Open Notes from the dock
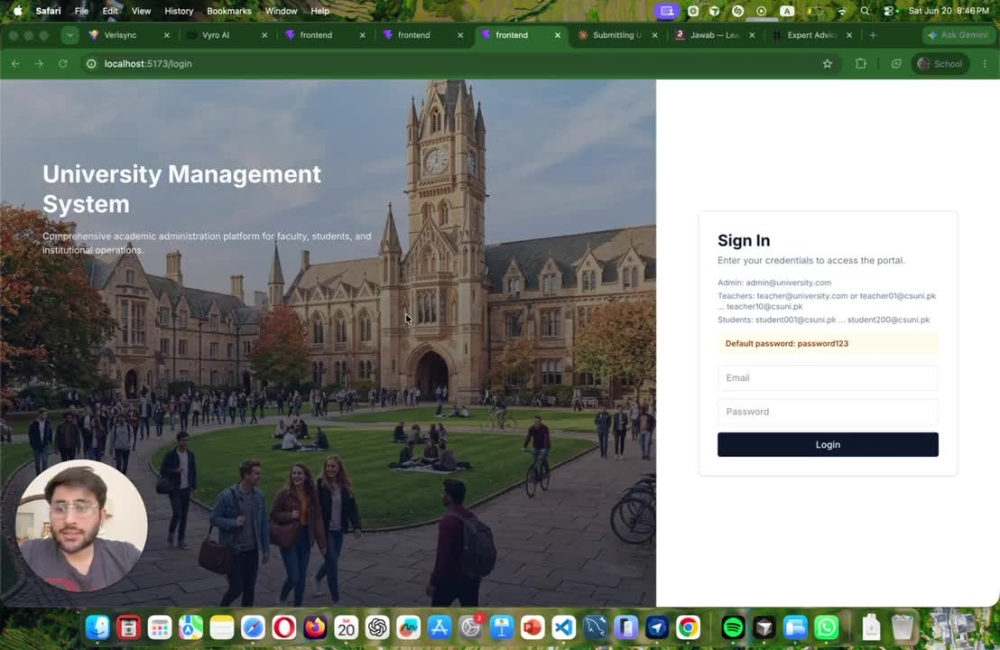This screenshot has width=1000, height=650. pyautogui.click(x=222, y=628)
